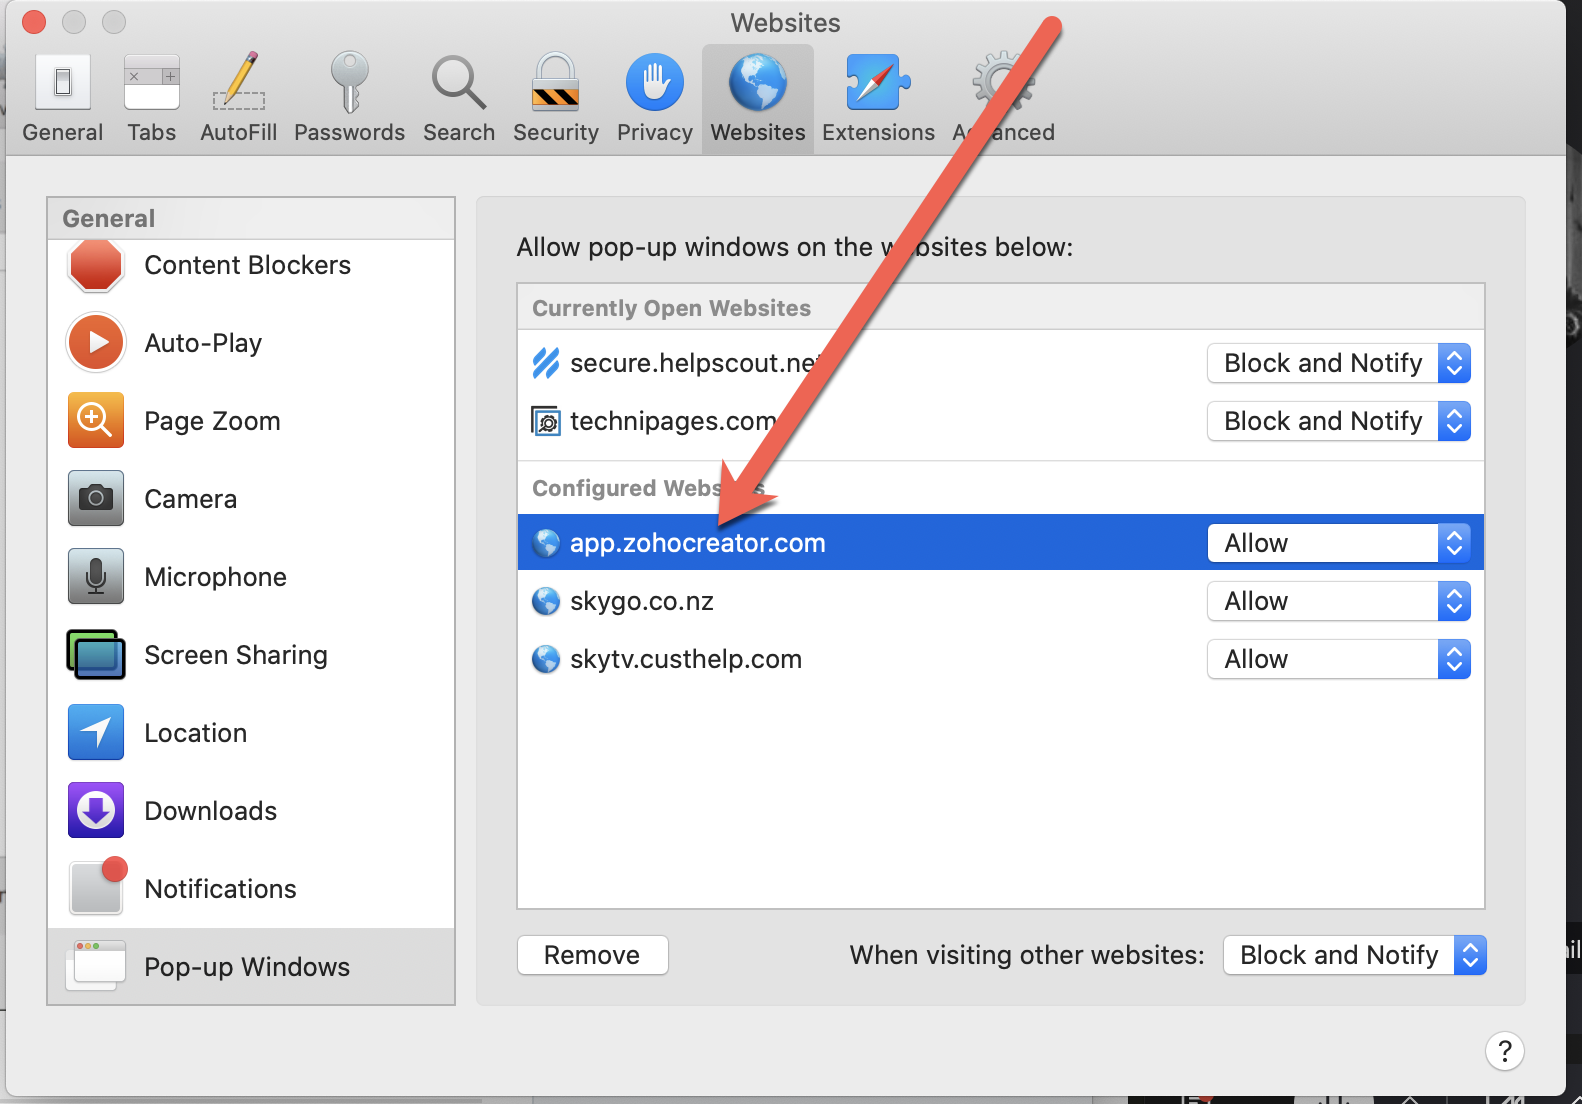
Task: Click skygo.co.nz globe icon
Action: point(546,601)
